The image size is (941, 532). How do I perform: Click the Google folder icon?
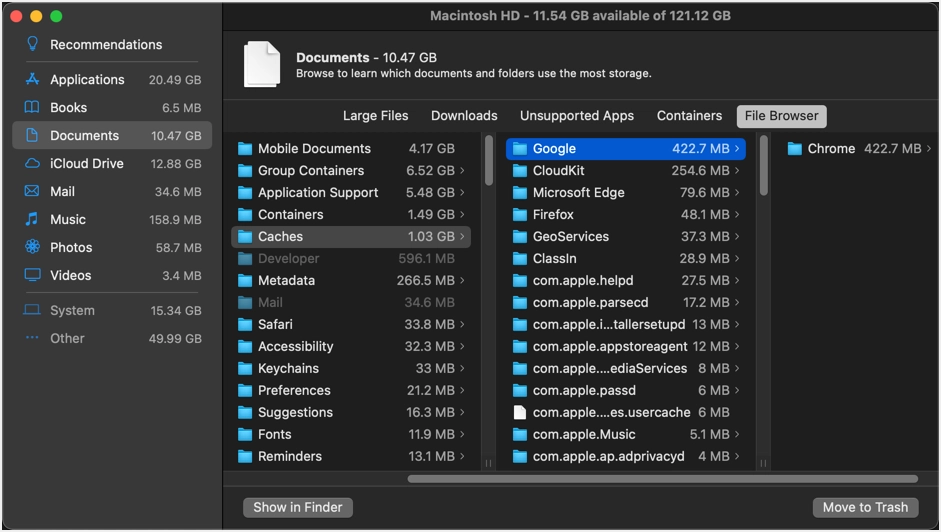[520, 148]
